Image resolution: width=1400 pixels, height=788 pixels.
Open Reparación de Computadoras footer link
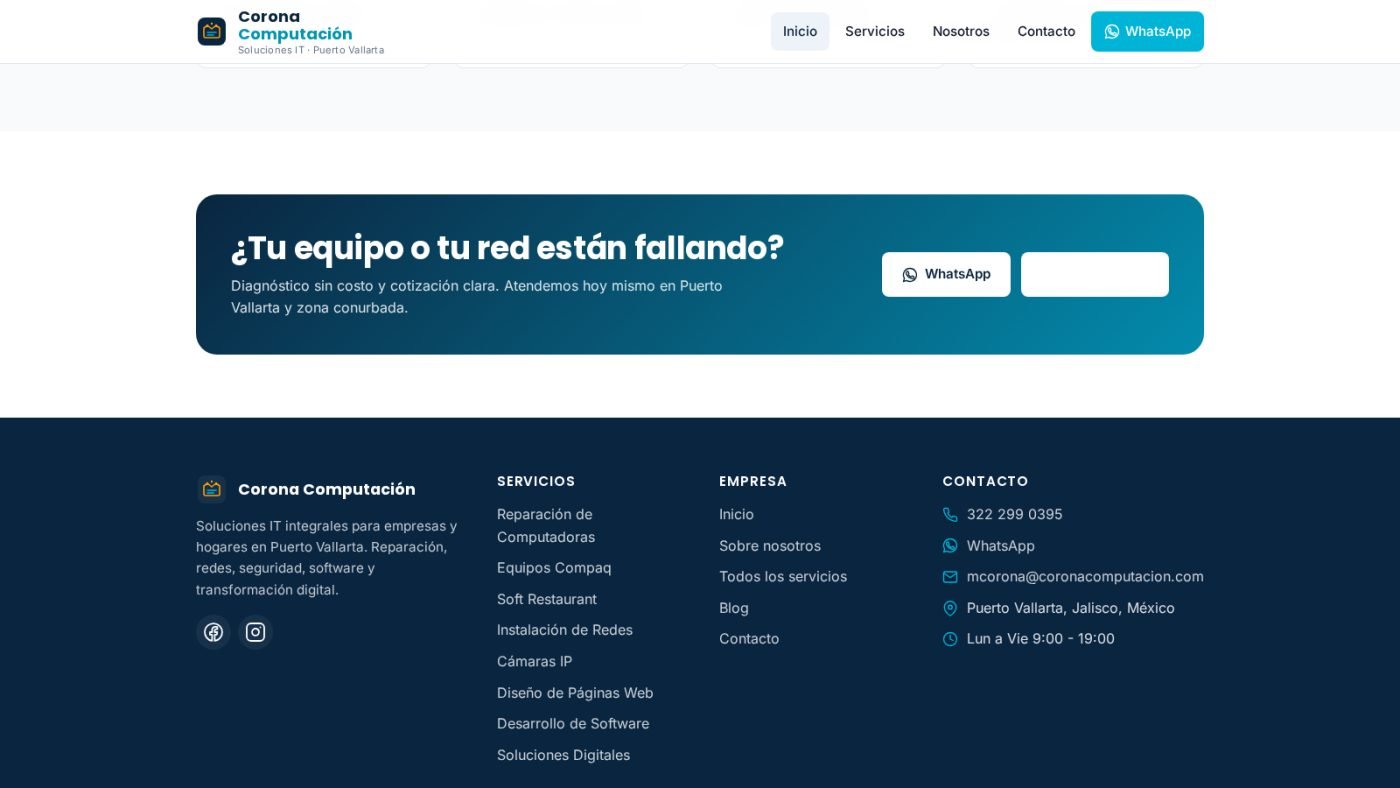point(546,526)
